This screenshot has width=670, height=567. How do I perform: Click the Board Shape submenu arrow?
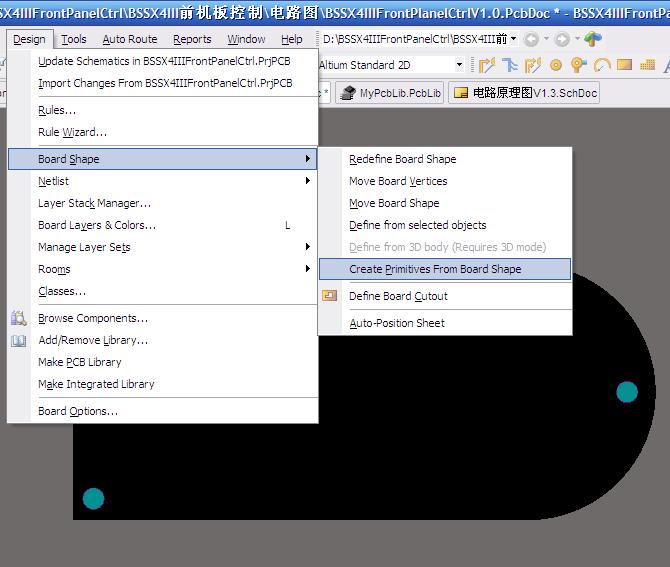coord(308,159)
